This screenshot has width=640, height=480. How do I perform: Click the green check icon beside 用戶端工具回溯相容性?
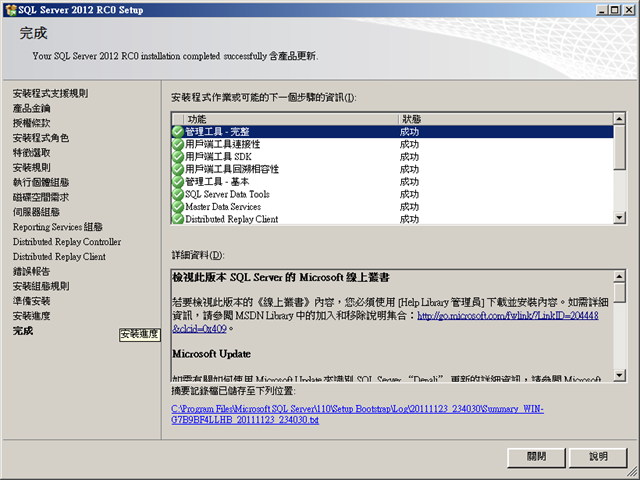(178, 169)
